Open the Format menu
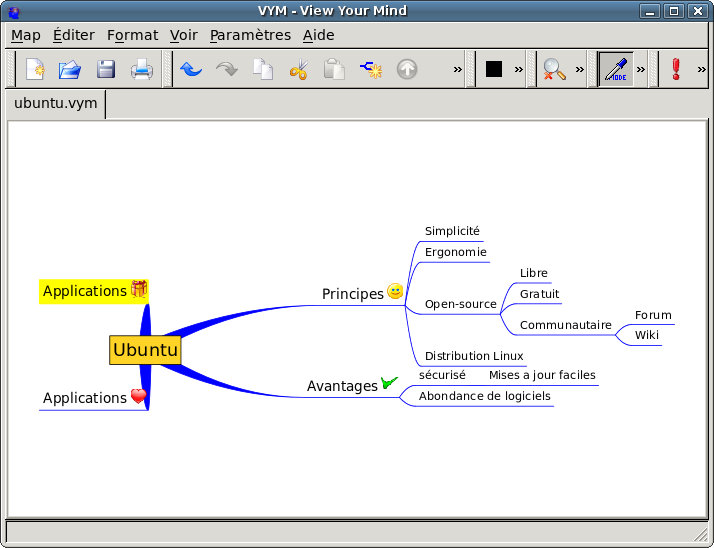The image size is (714, 548). tap(133, 35)
